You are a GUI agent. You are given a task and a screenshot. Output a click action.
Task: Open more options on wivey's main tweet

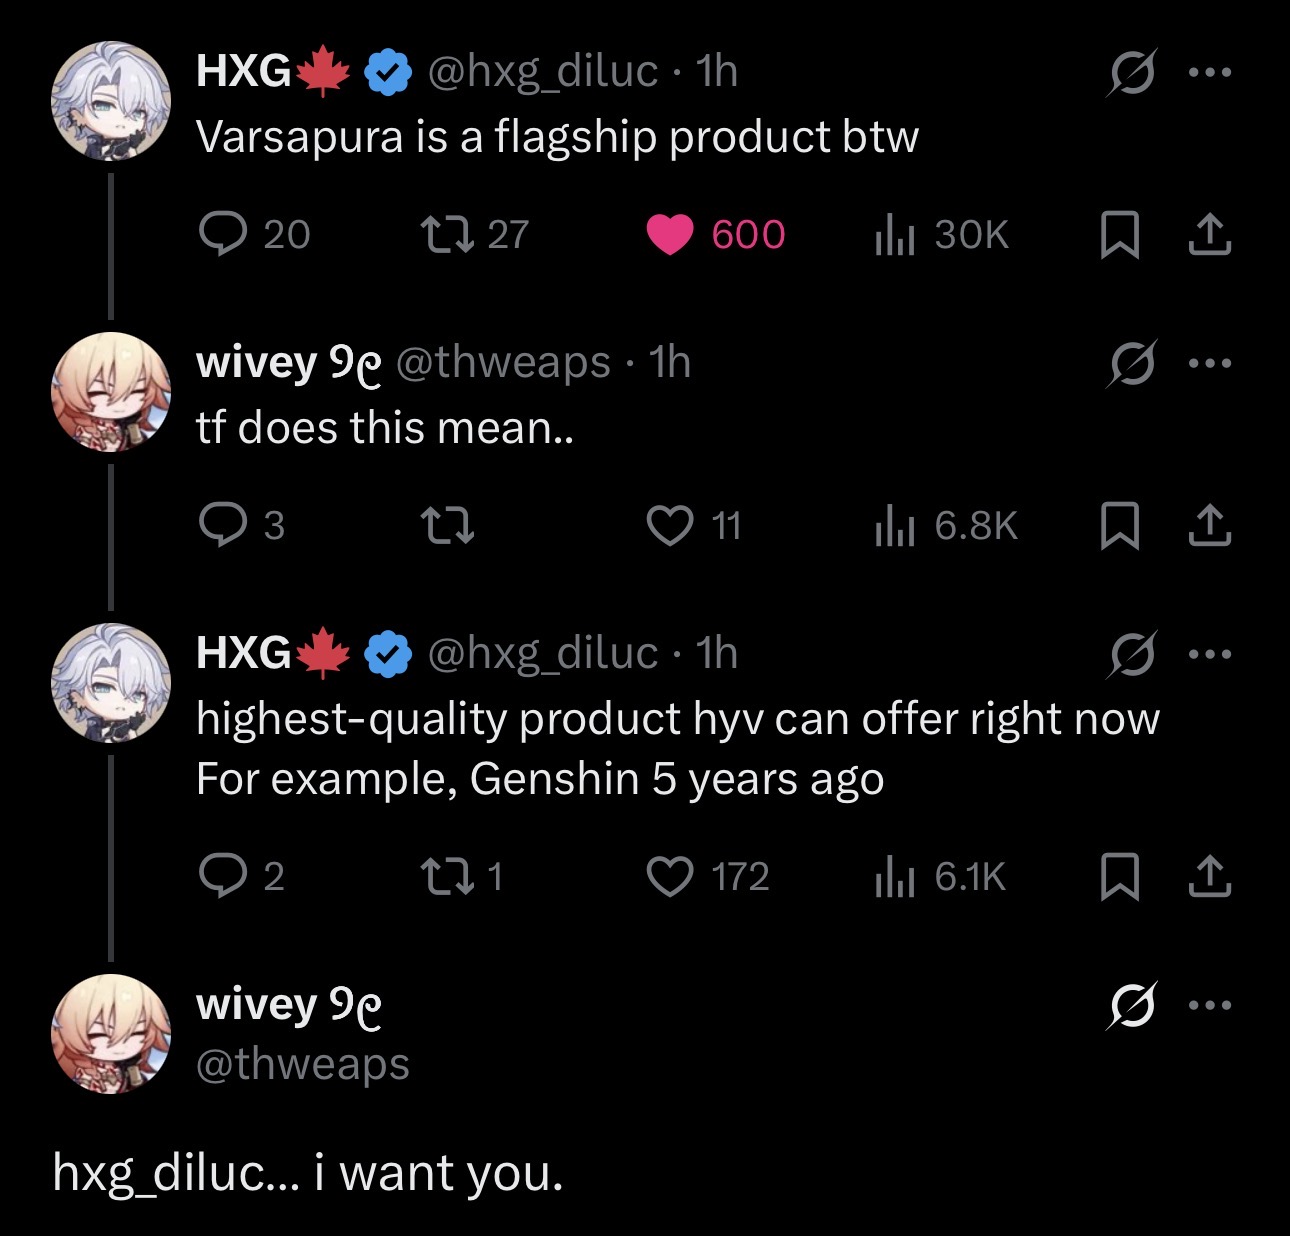tap(1210, 1005)
